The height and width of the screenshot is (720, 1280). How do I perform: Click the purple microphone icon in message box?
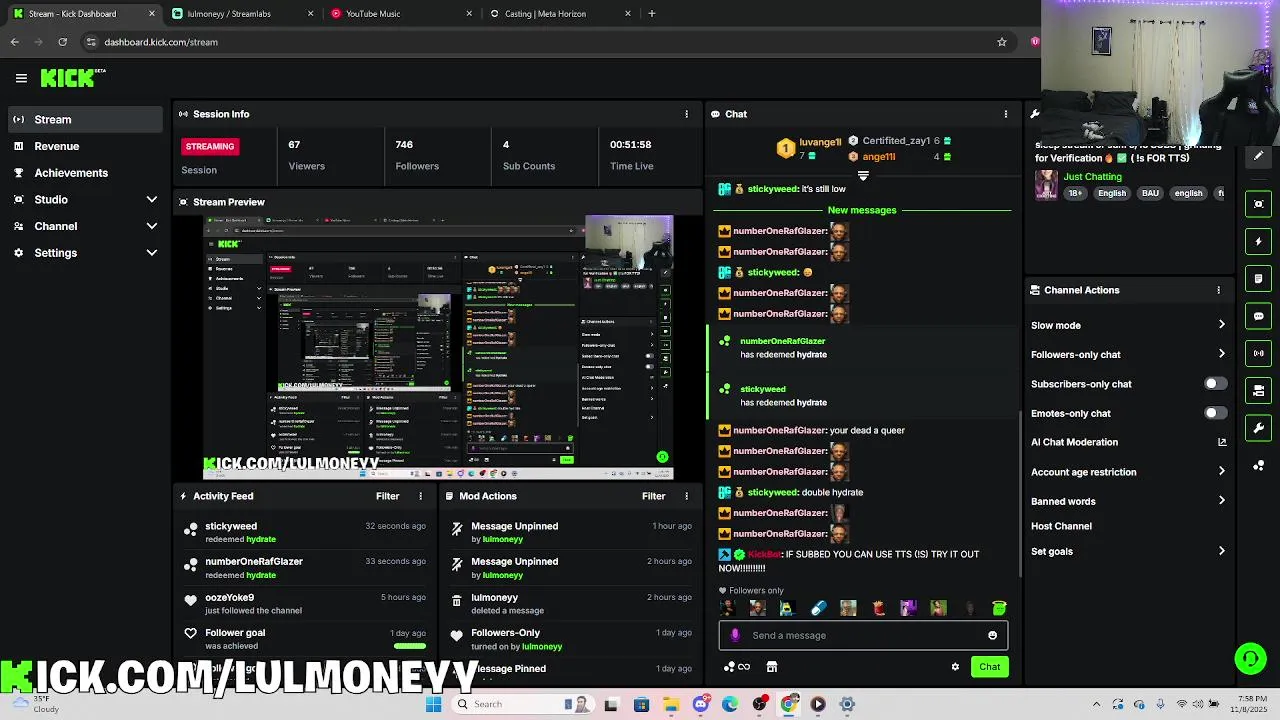pos(735,635)
